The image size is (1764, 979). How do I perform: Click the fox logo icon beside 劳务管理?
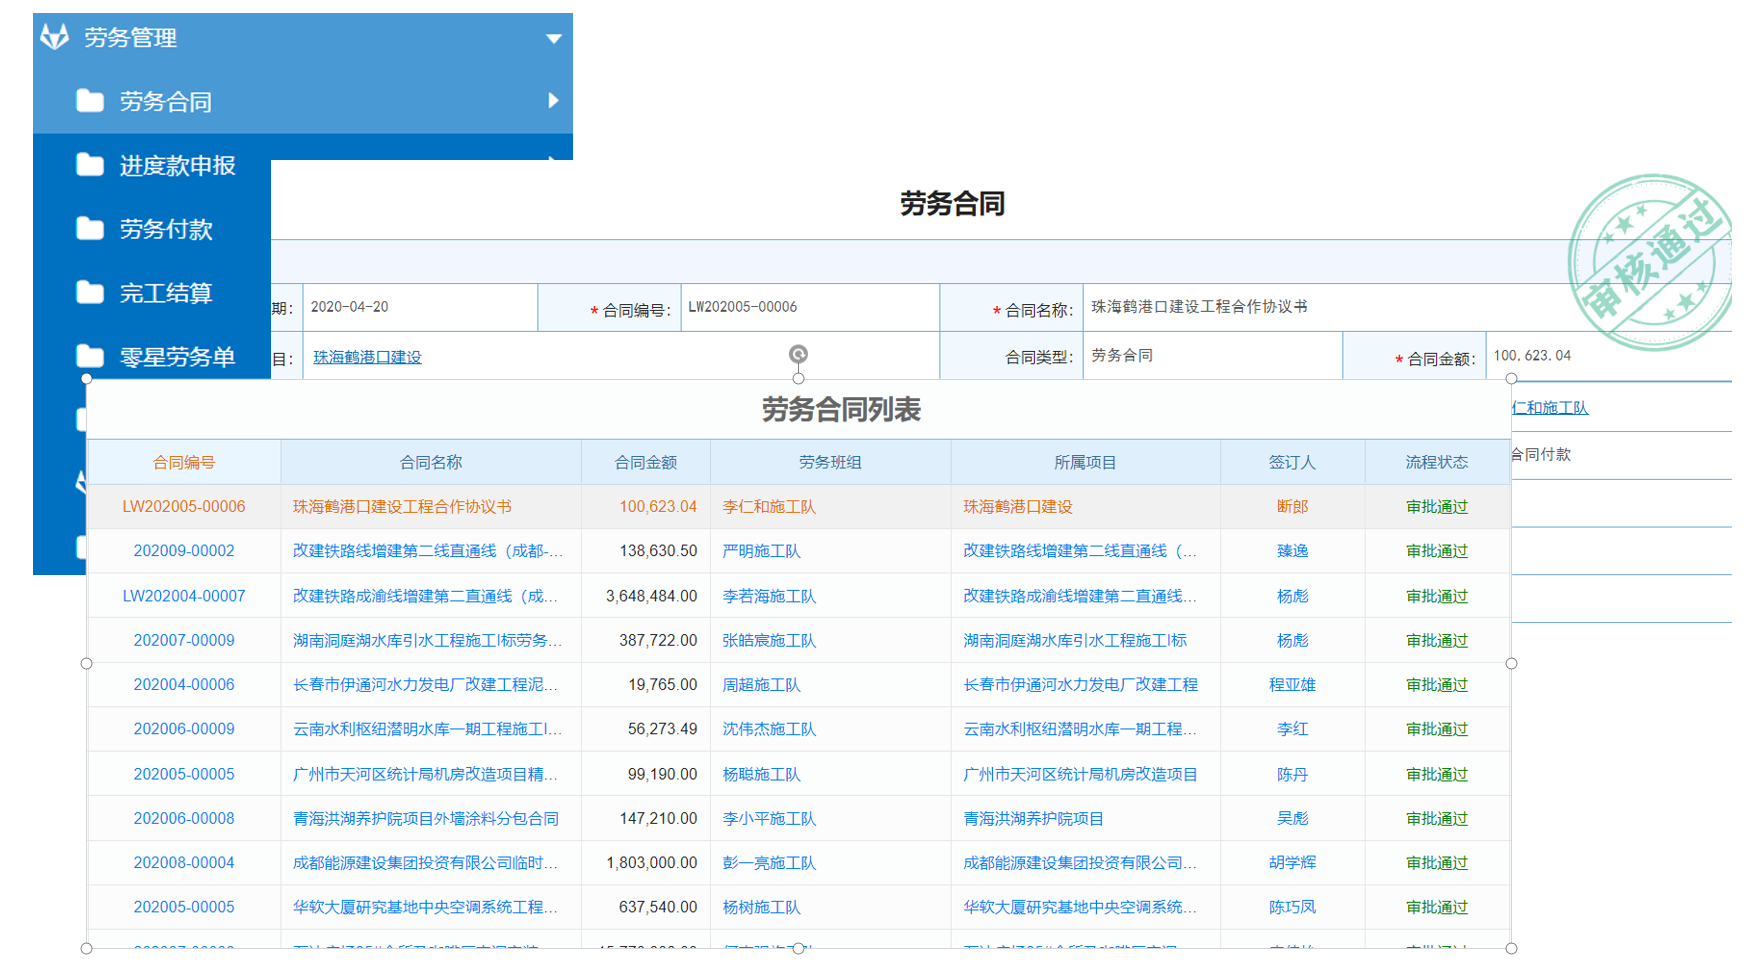(55, 37)
